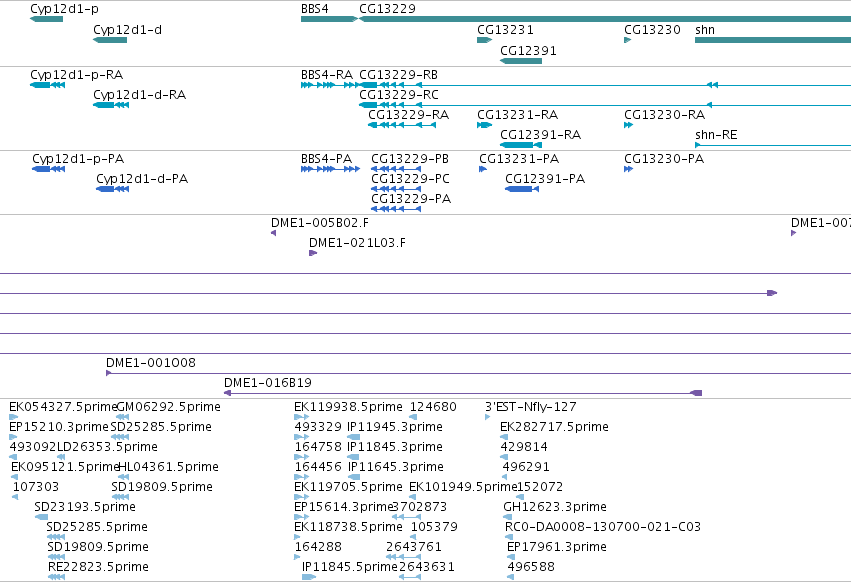Click EST label EK119938.5prime
The width and height of the screenshot is (851, 582).
coord(348,407)
